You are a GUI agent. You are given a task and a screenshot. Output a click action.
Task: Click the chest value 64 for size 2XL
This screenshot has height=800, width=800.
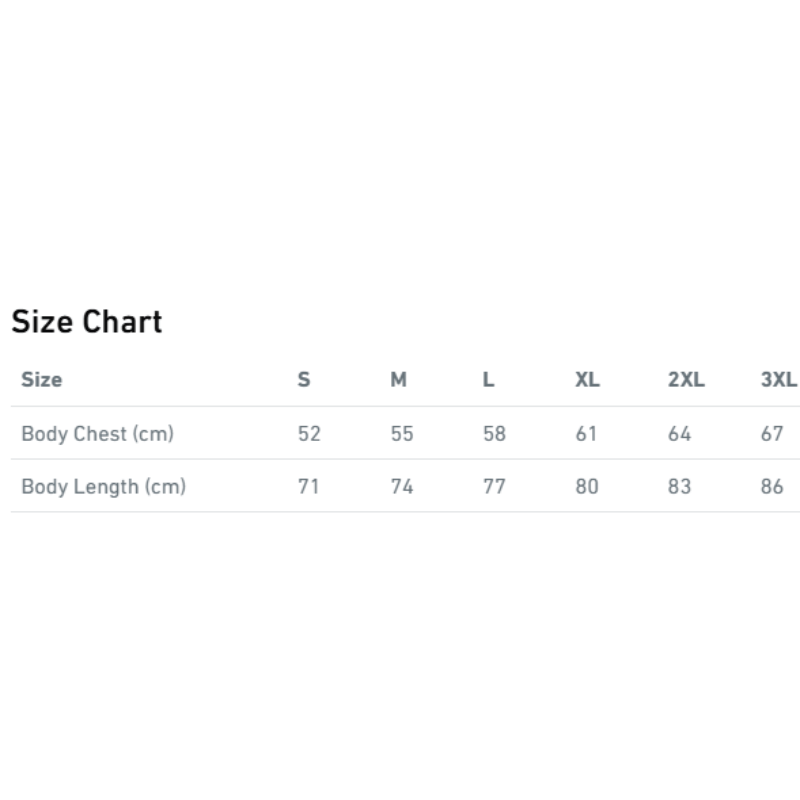click(x=679, y=434)
